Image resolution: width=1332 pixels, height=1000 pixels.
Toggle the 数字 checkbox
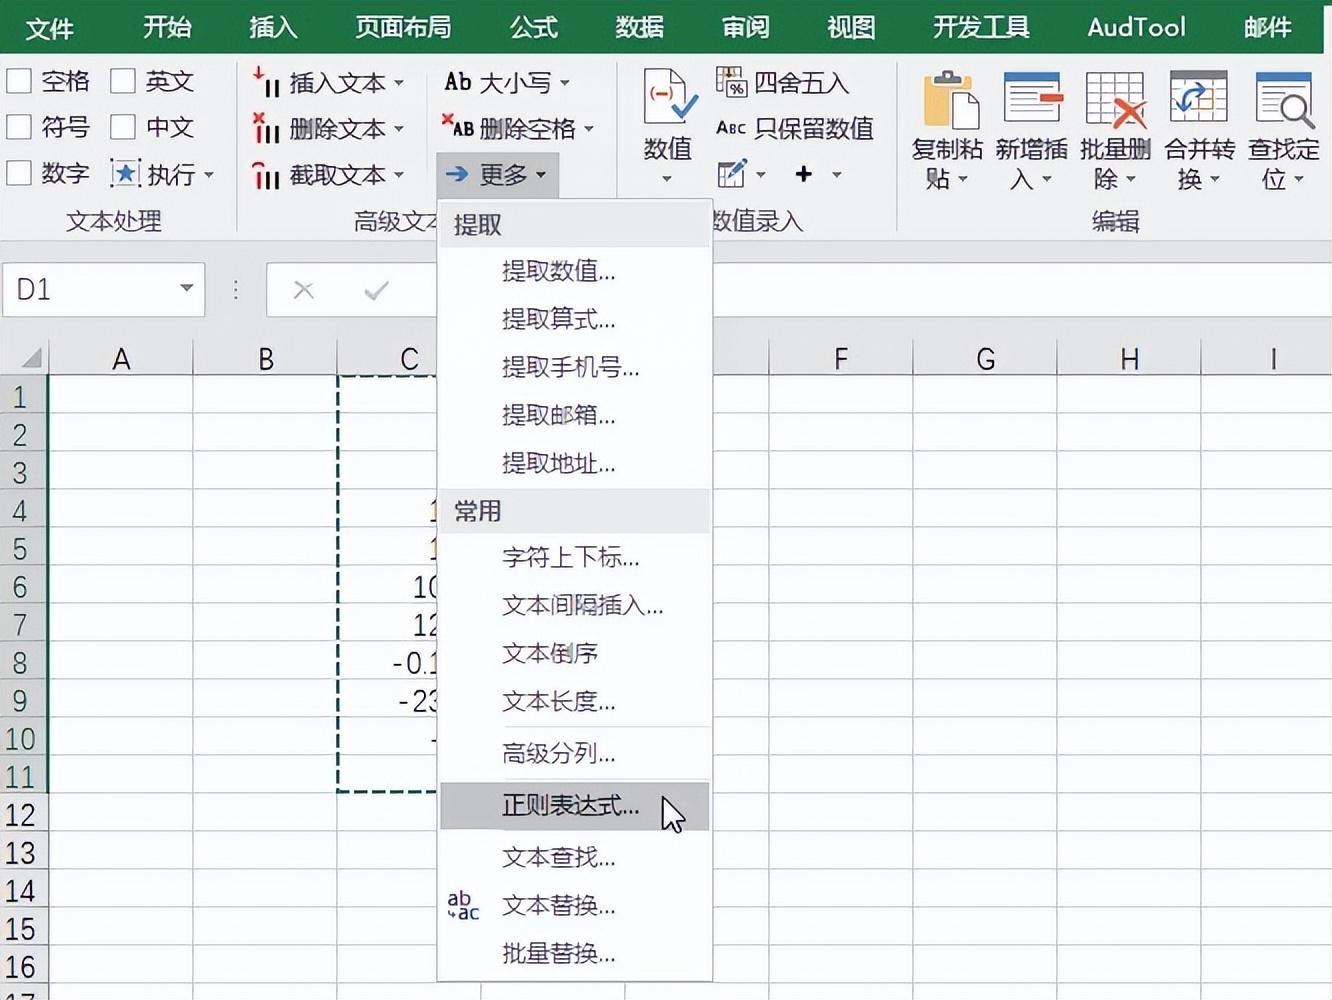(19, 173)
